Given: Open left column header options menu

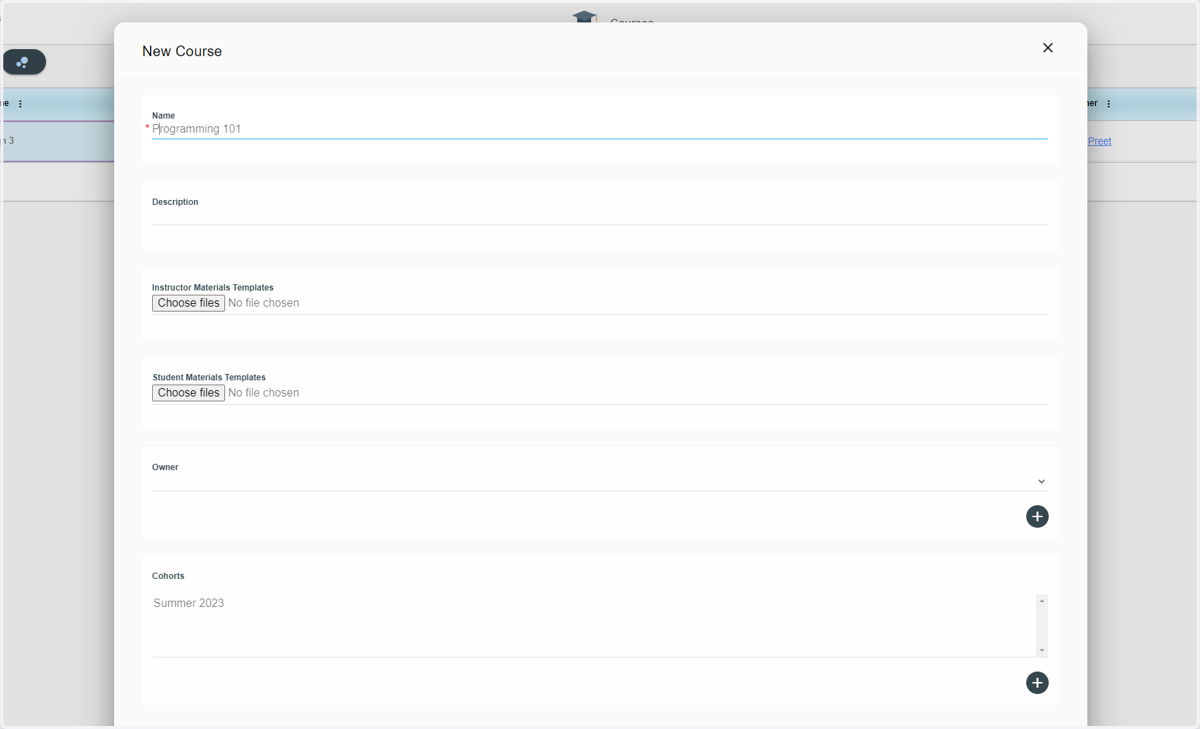Looking at the screenshot, I should (x=20, y=104).
